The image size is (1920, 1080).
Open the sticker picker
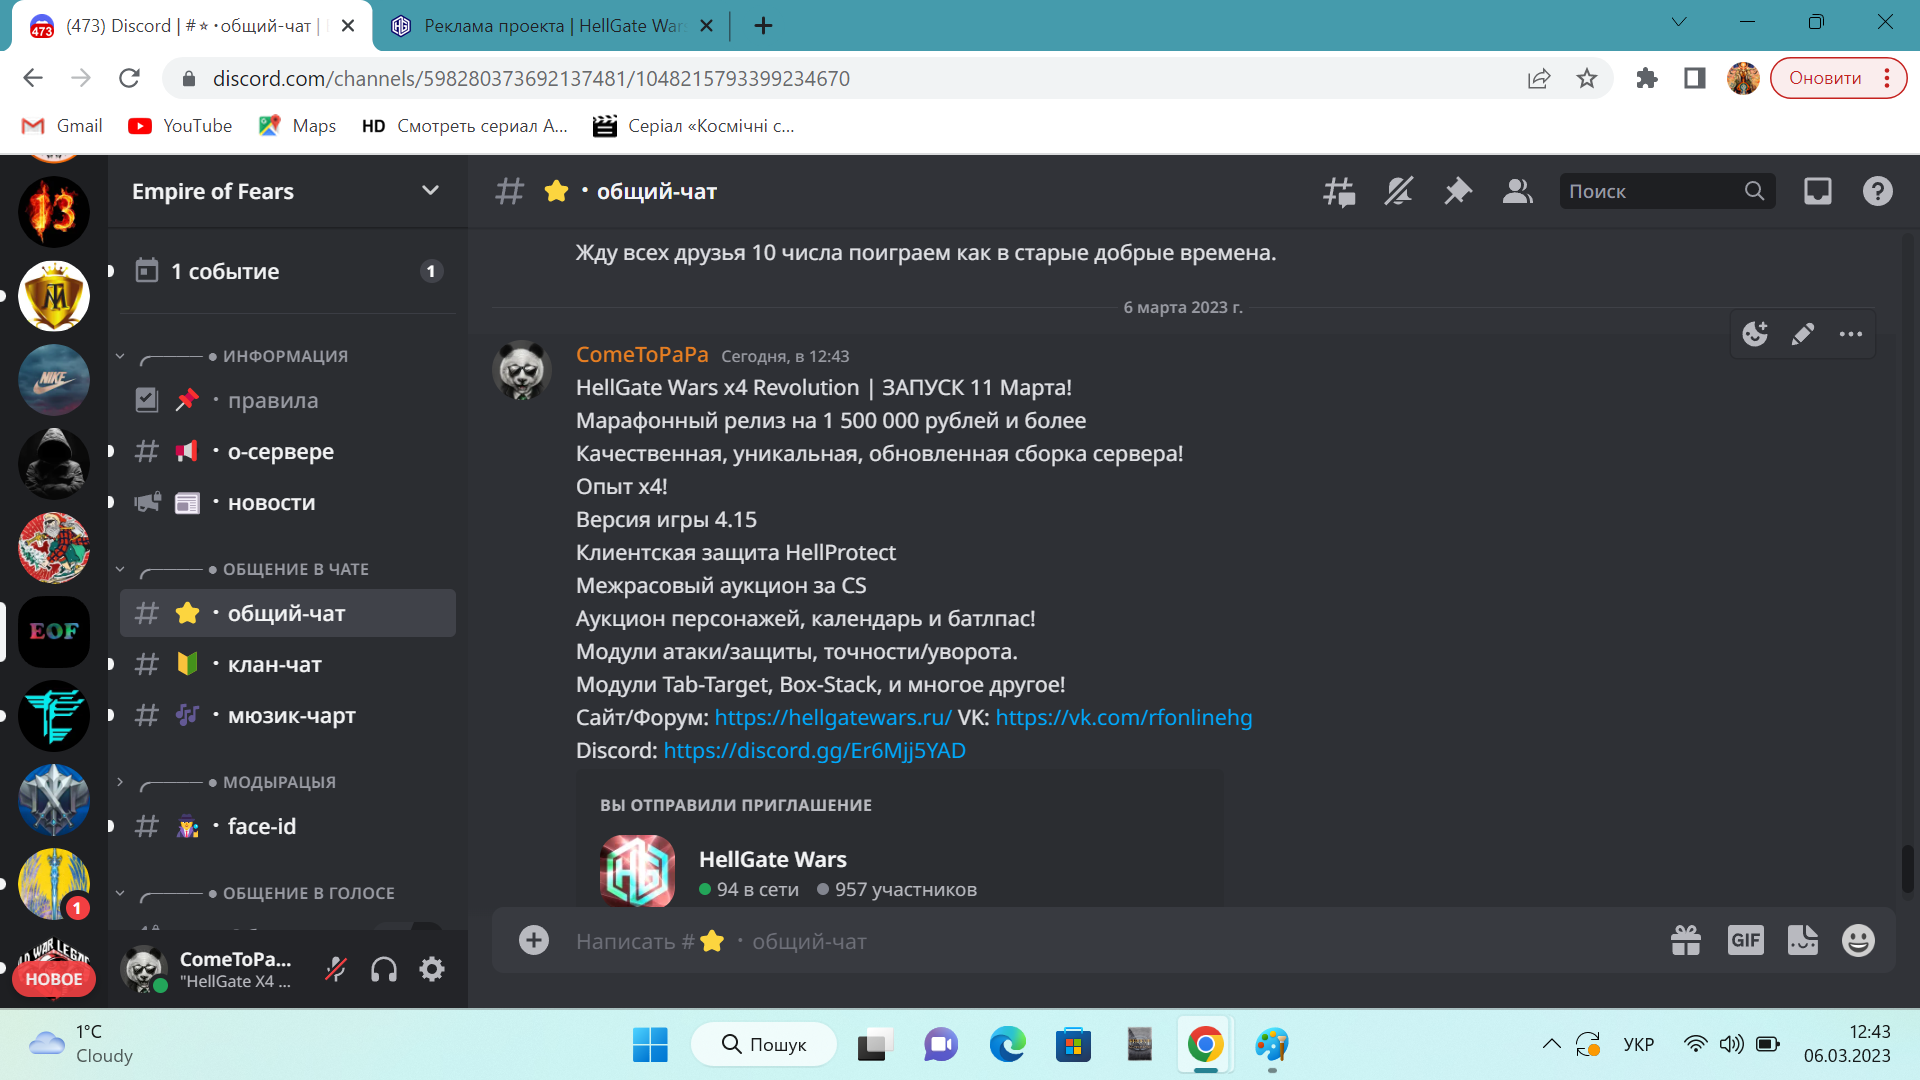coord(1803,940)
